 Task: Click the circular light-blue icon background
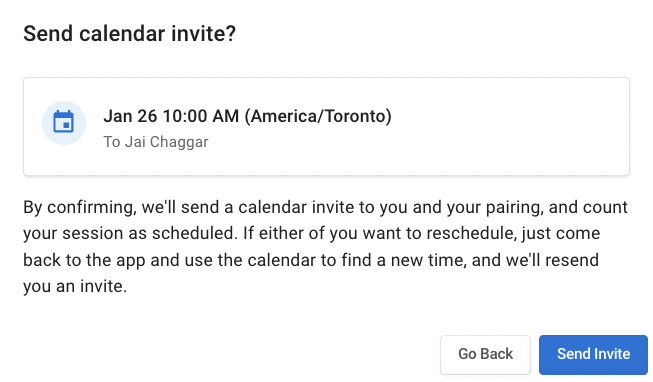(64, 123)
